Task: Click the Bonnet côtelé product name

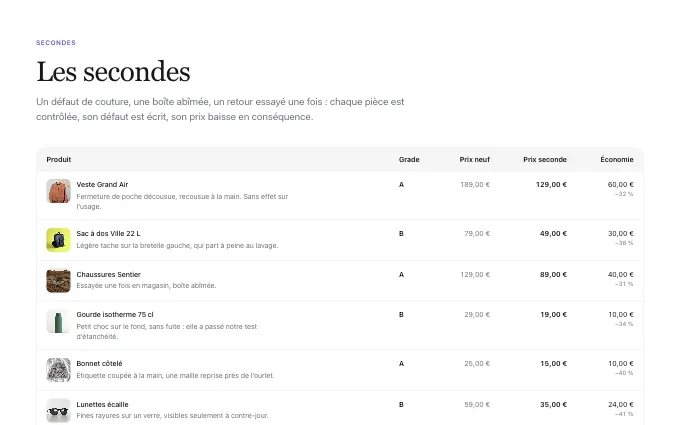Action: click(99, 363)
